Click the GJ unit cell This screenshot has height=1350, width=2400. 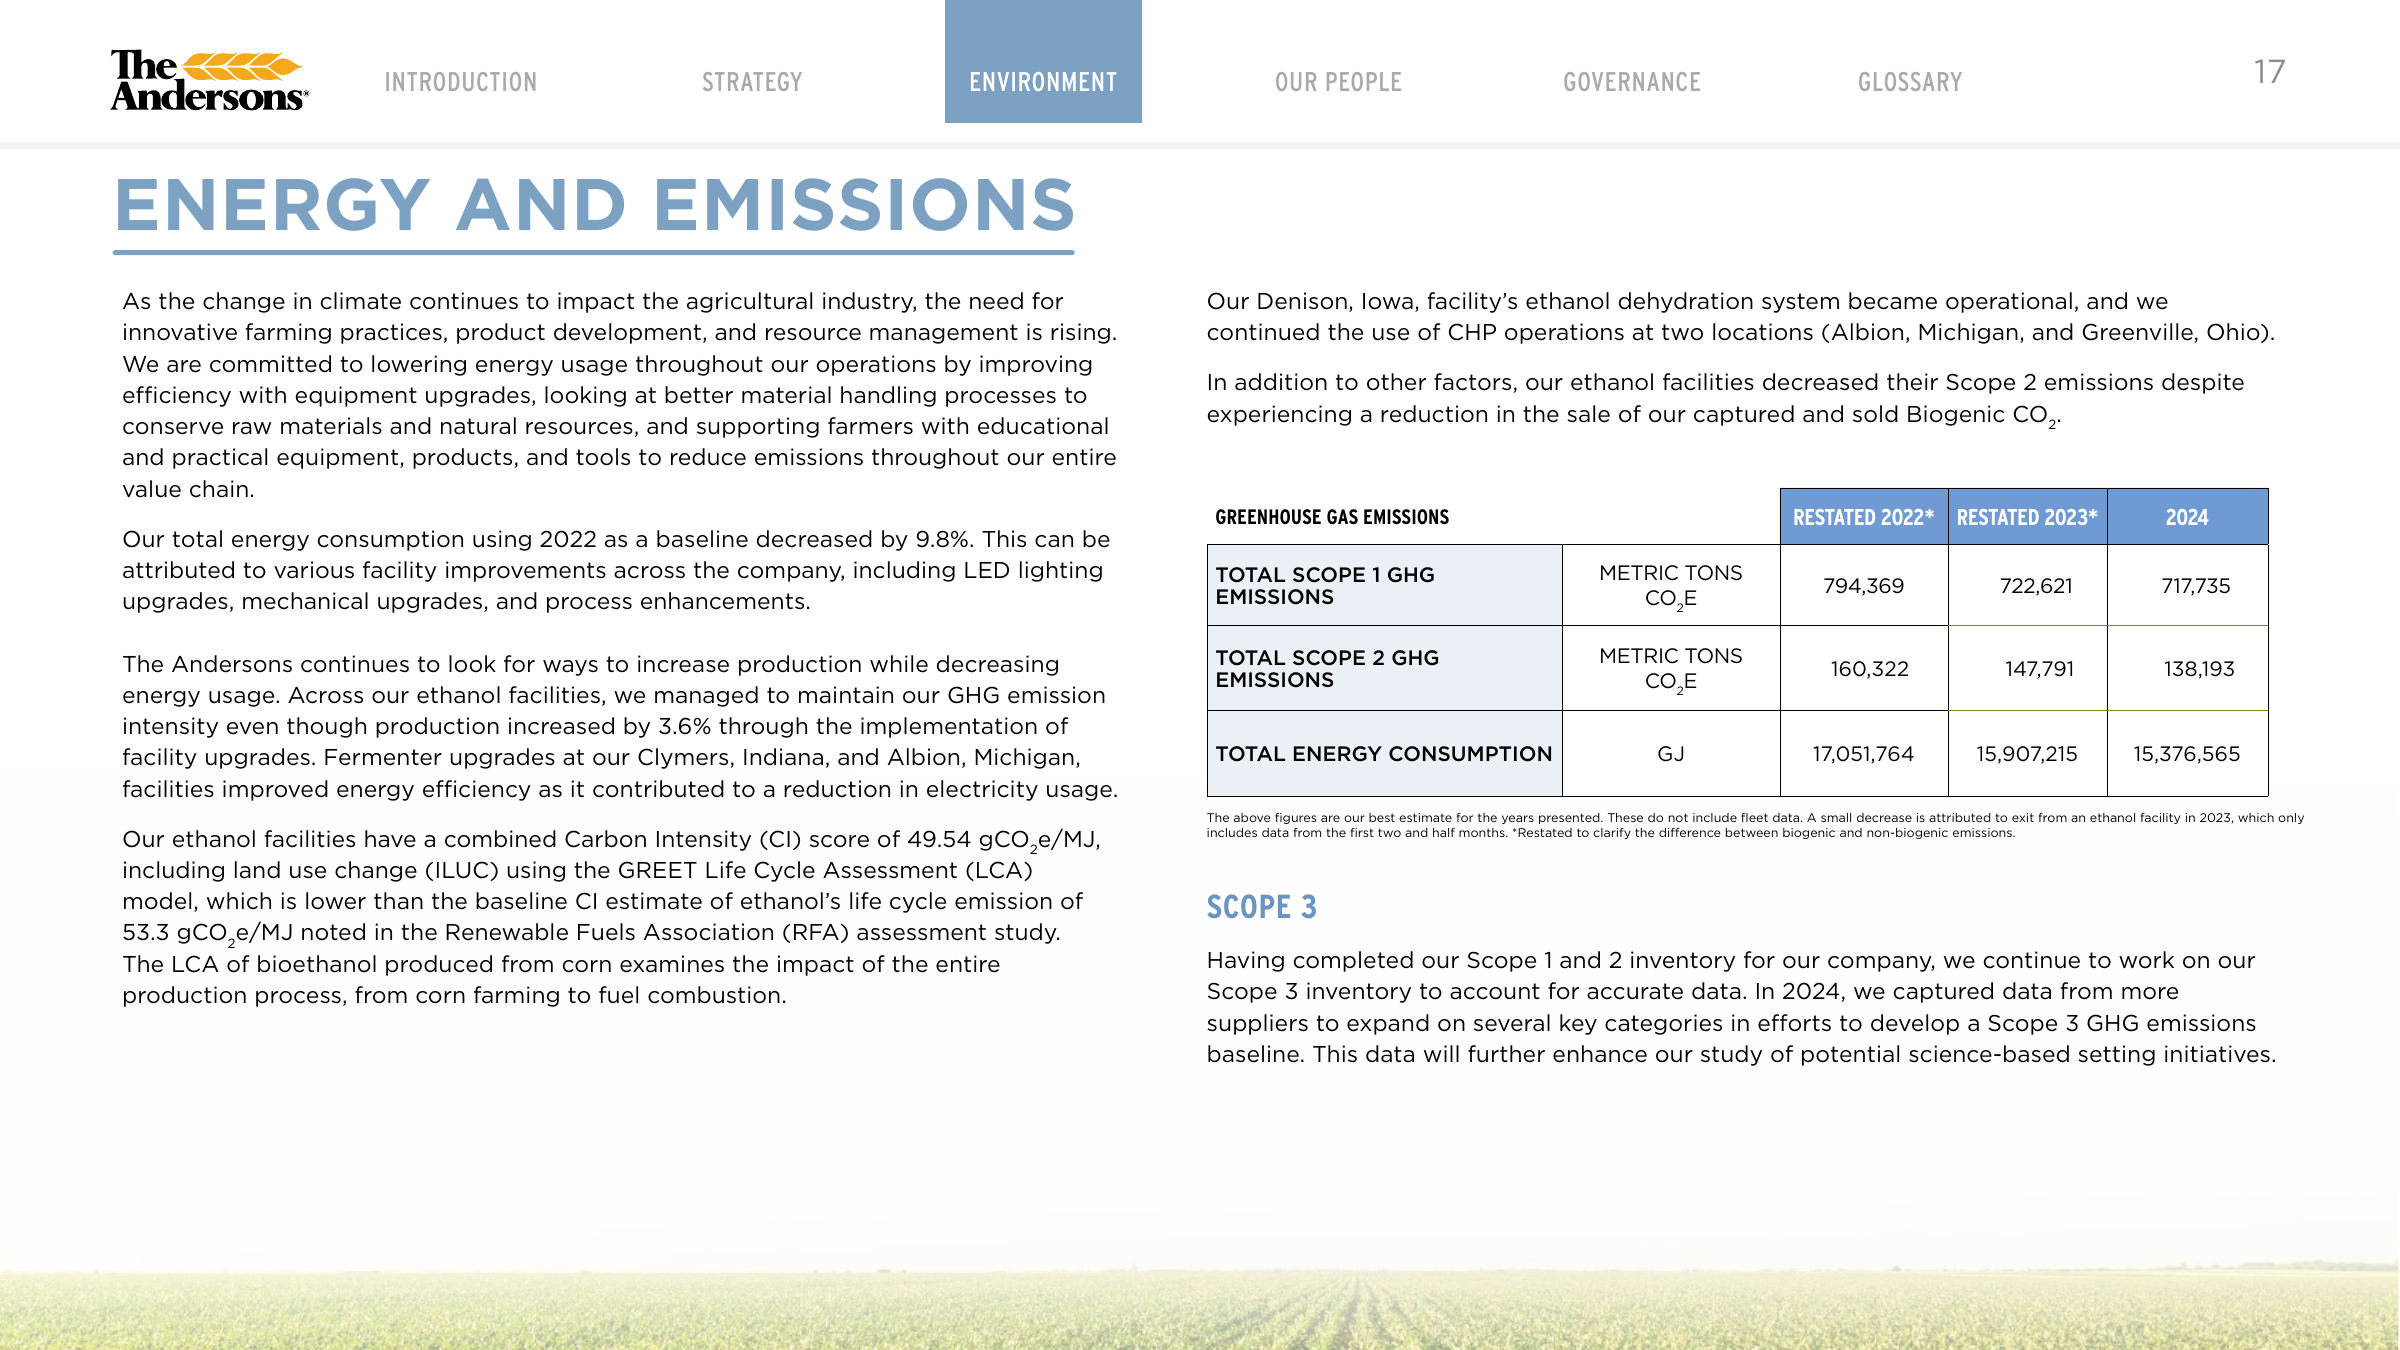(x=1671, y=754)
